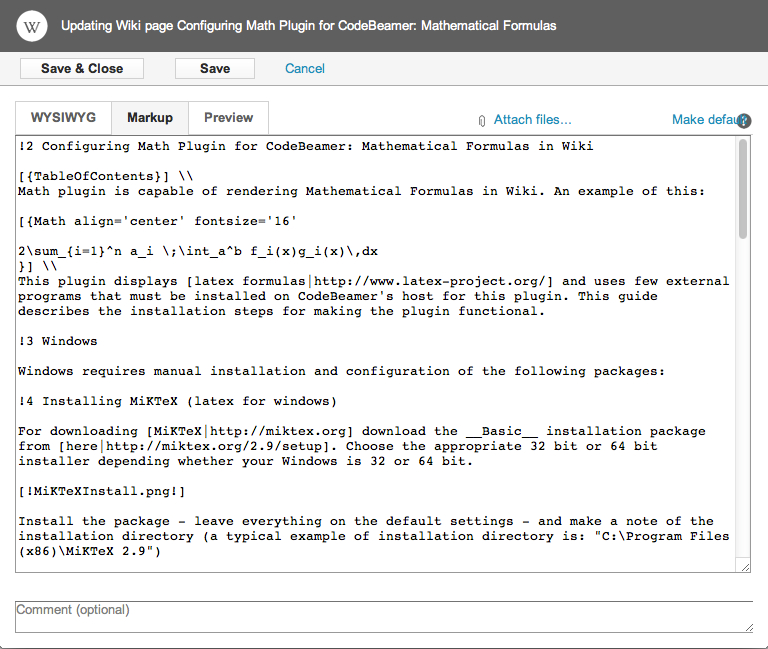768x649 pixels.
Task: Click the Attach files... link
Action: point(532,120)
